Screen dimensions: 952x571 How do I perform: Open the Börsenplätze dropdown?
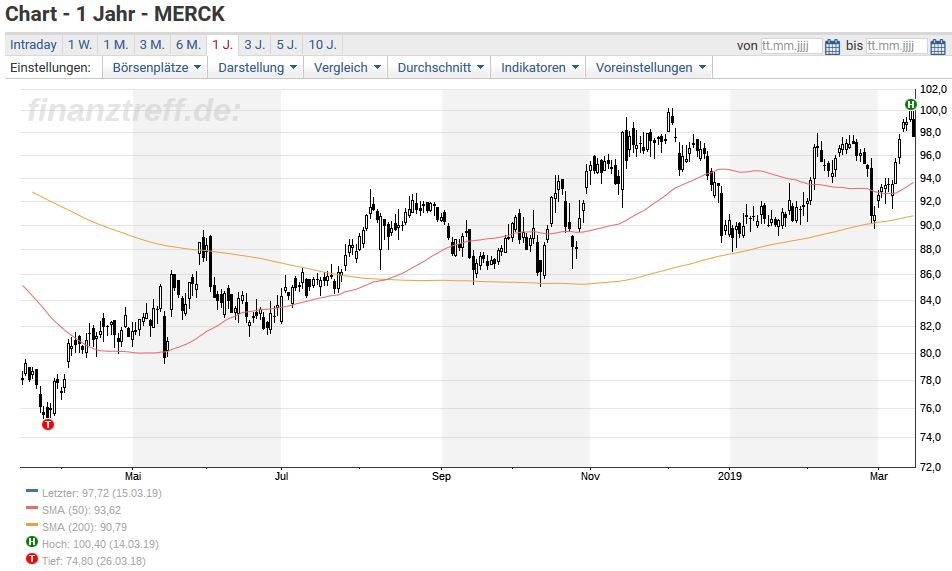pyautogui.click(x=156, y=67)
